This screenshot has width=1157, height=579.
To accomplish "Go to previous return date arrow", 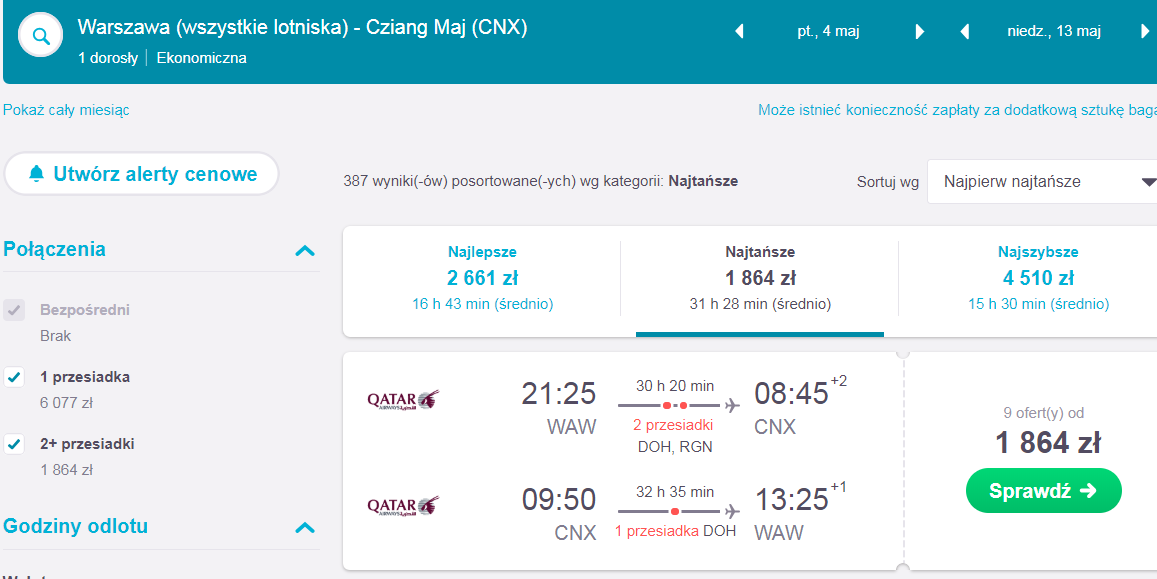I will [x=964, y=32].
